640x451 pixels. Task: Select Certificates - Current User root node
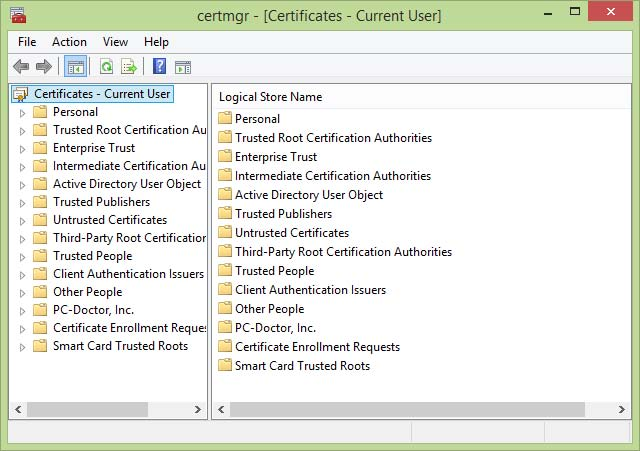[102, 94]
